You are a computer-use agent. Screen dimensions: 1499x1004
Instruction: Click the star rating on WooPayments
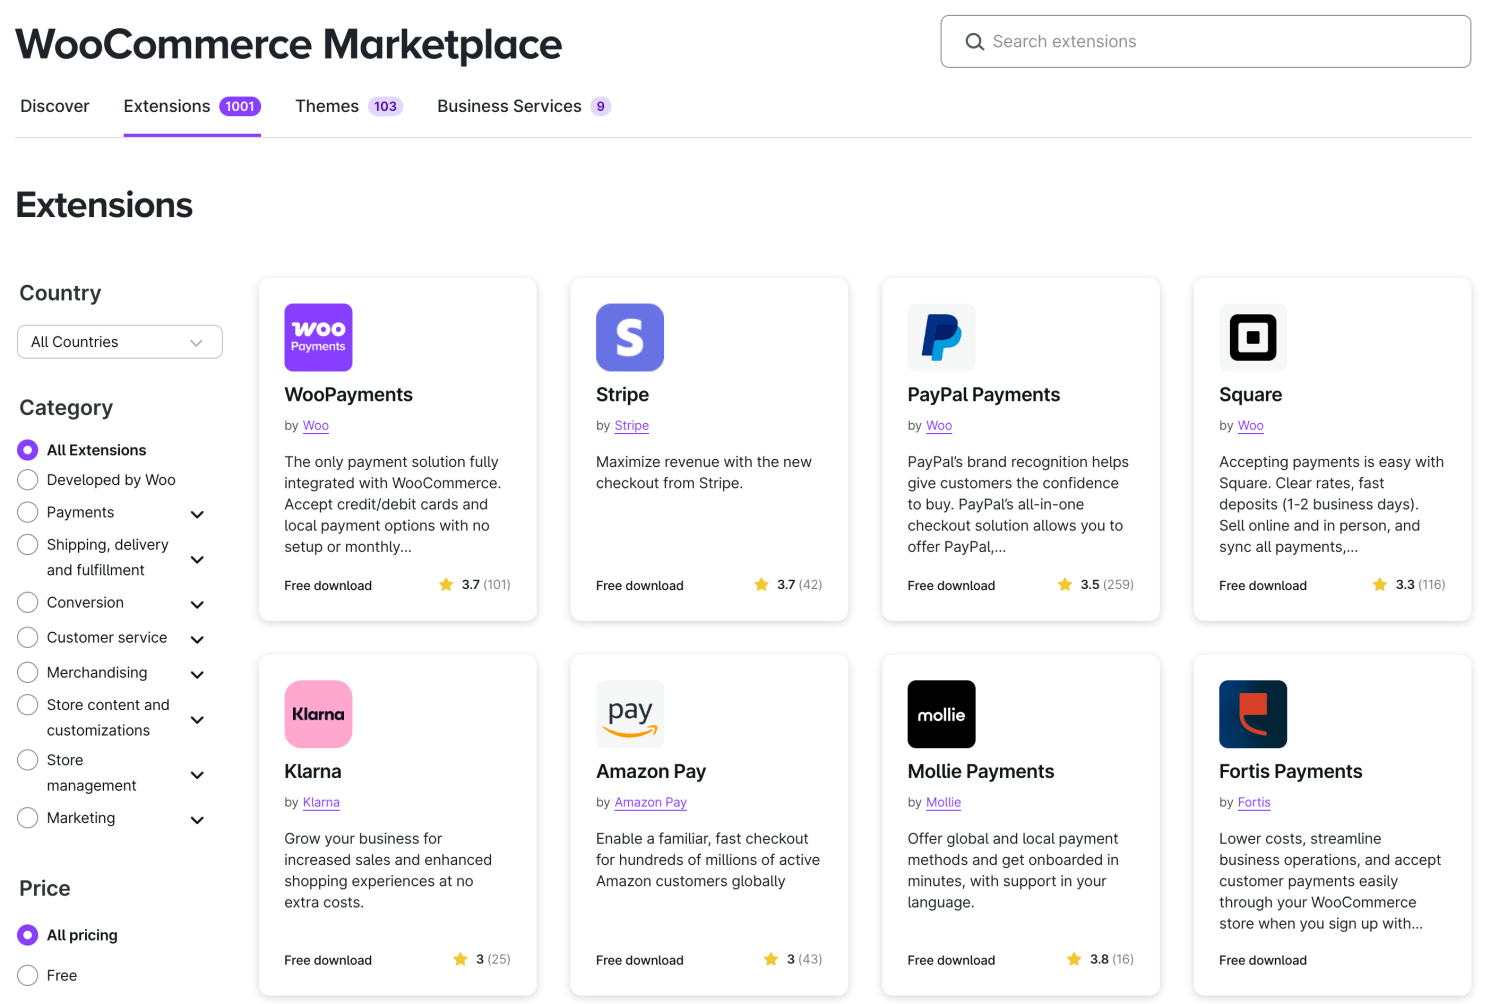474,584
